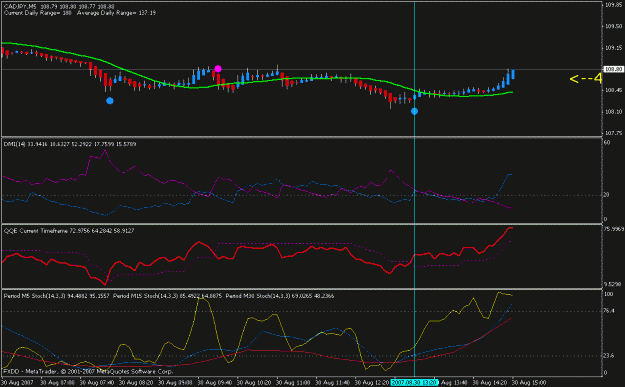
Task: Click the 75.9969 value on QQE scale
Action: 614,229
